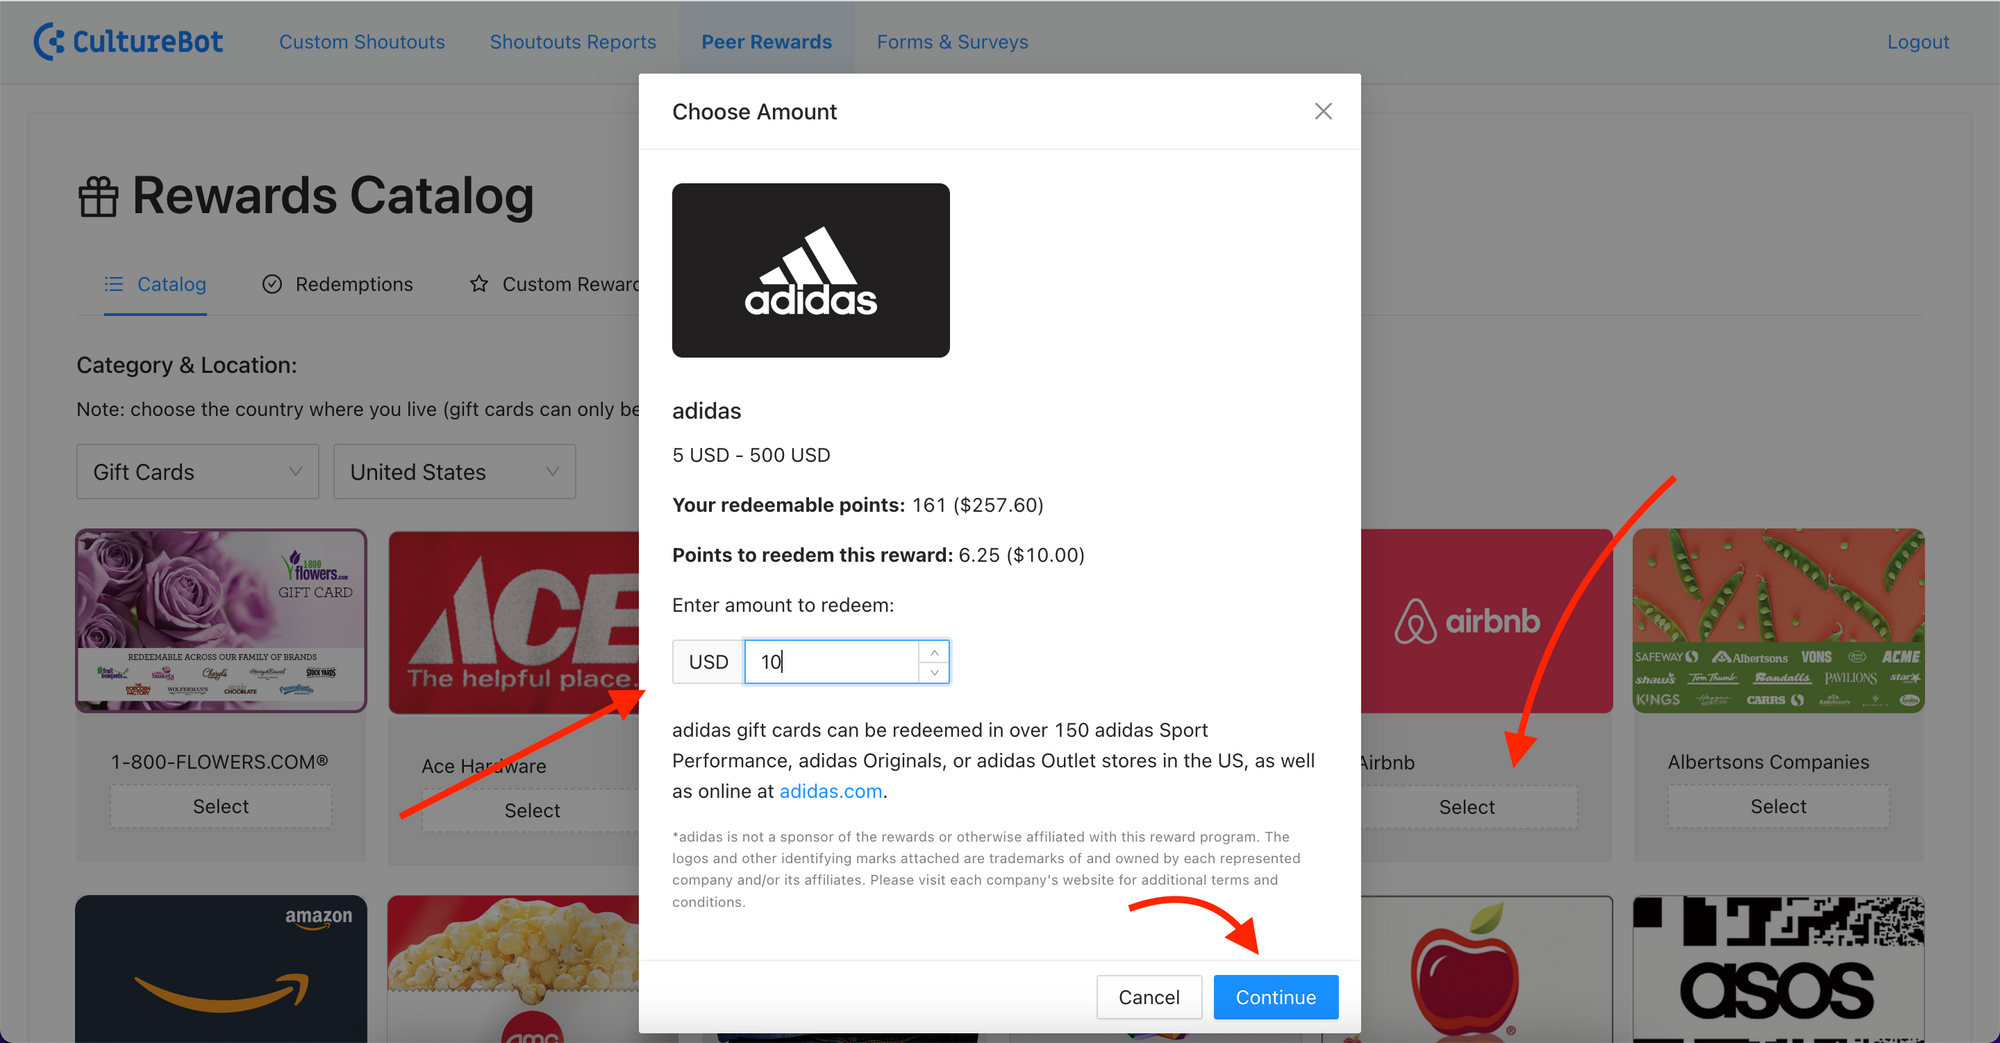Open the Peer Rewards menu
This screenshot has width=2000, height=1043.
pos(766,42)
